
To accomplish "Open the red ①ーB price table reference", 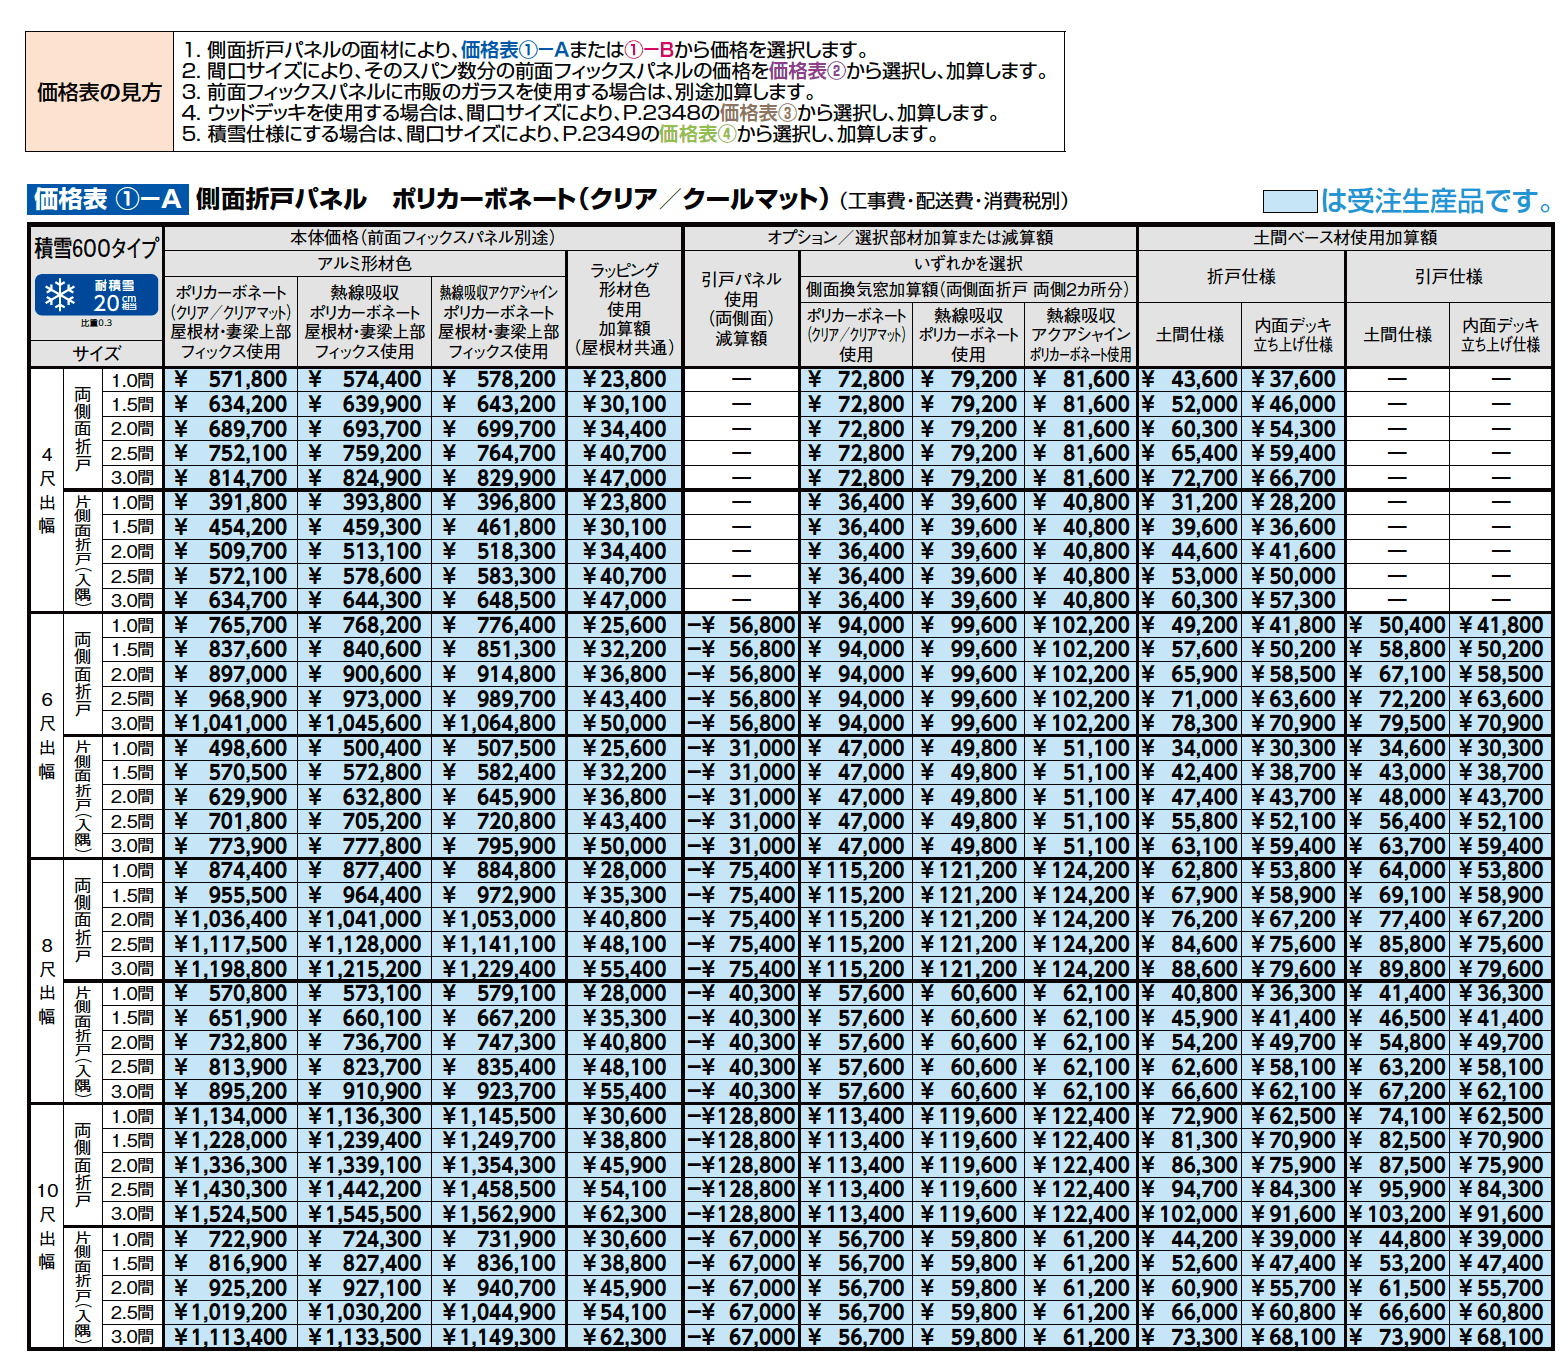I will coord(649,50).
